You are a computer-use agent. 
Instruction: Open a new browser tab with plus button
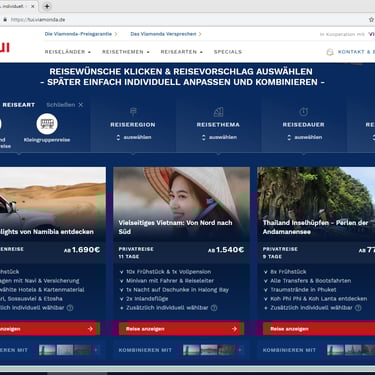click(47, 6)
